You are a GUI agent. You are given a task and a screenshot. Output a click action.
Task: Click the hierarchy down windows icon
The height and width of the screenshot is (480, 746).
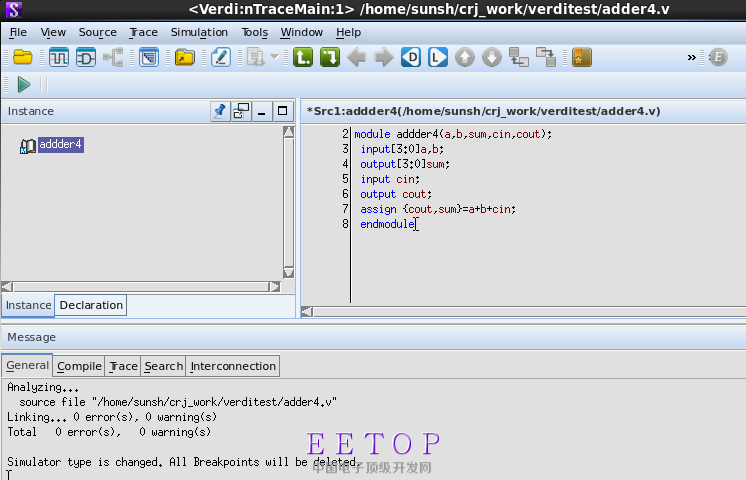point(546,58)
